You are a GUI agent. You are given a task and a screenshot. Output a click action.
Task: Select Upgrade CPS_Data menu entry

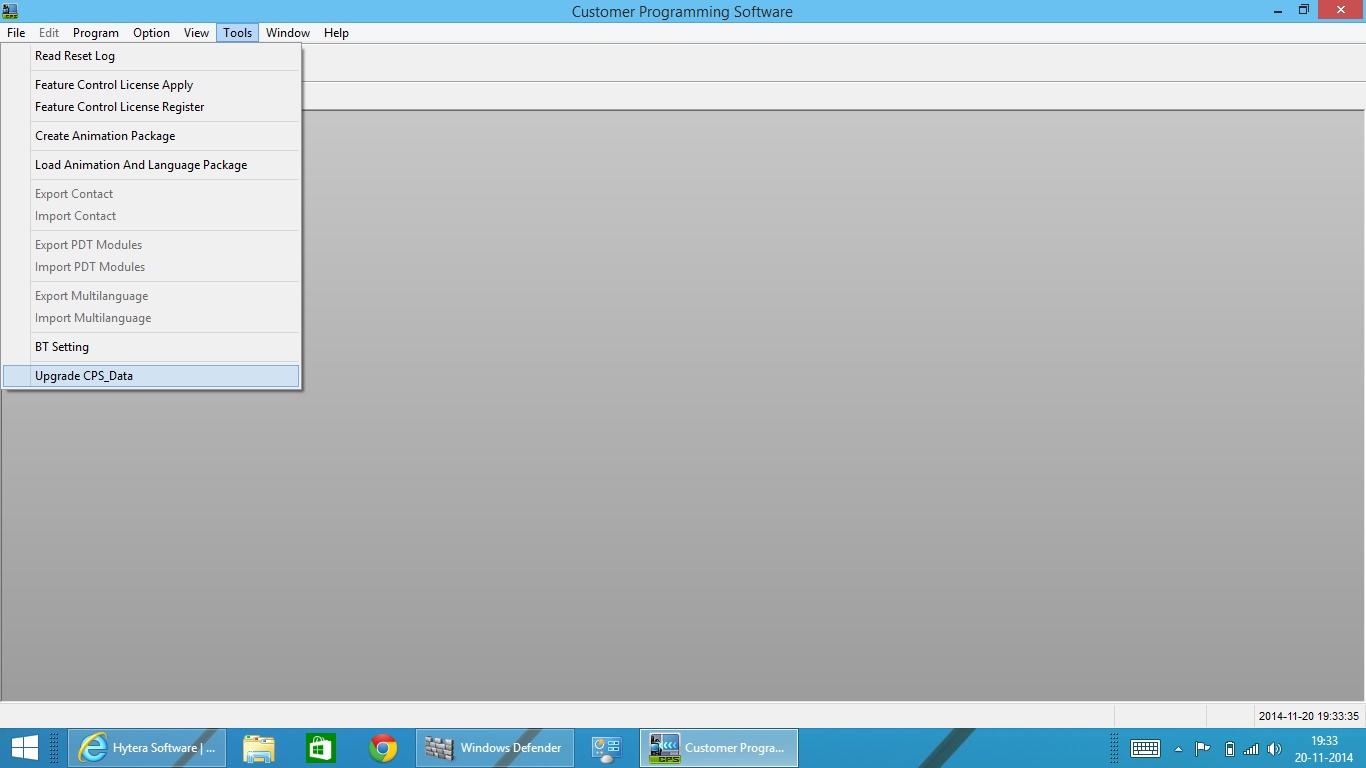pyautogui.click(x=151, y=376)
